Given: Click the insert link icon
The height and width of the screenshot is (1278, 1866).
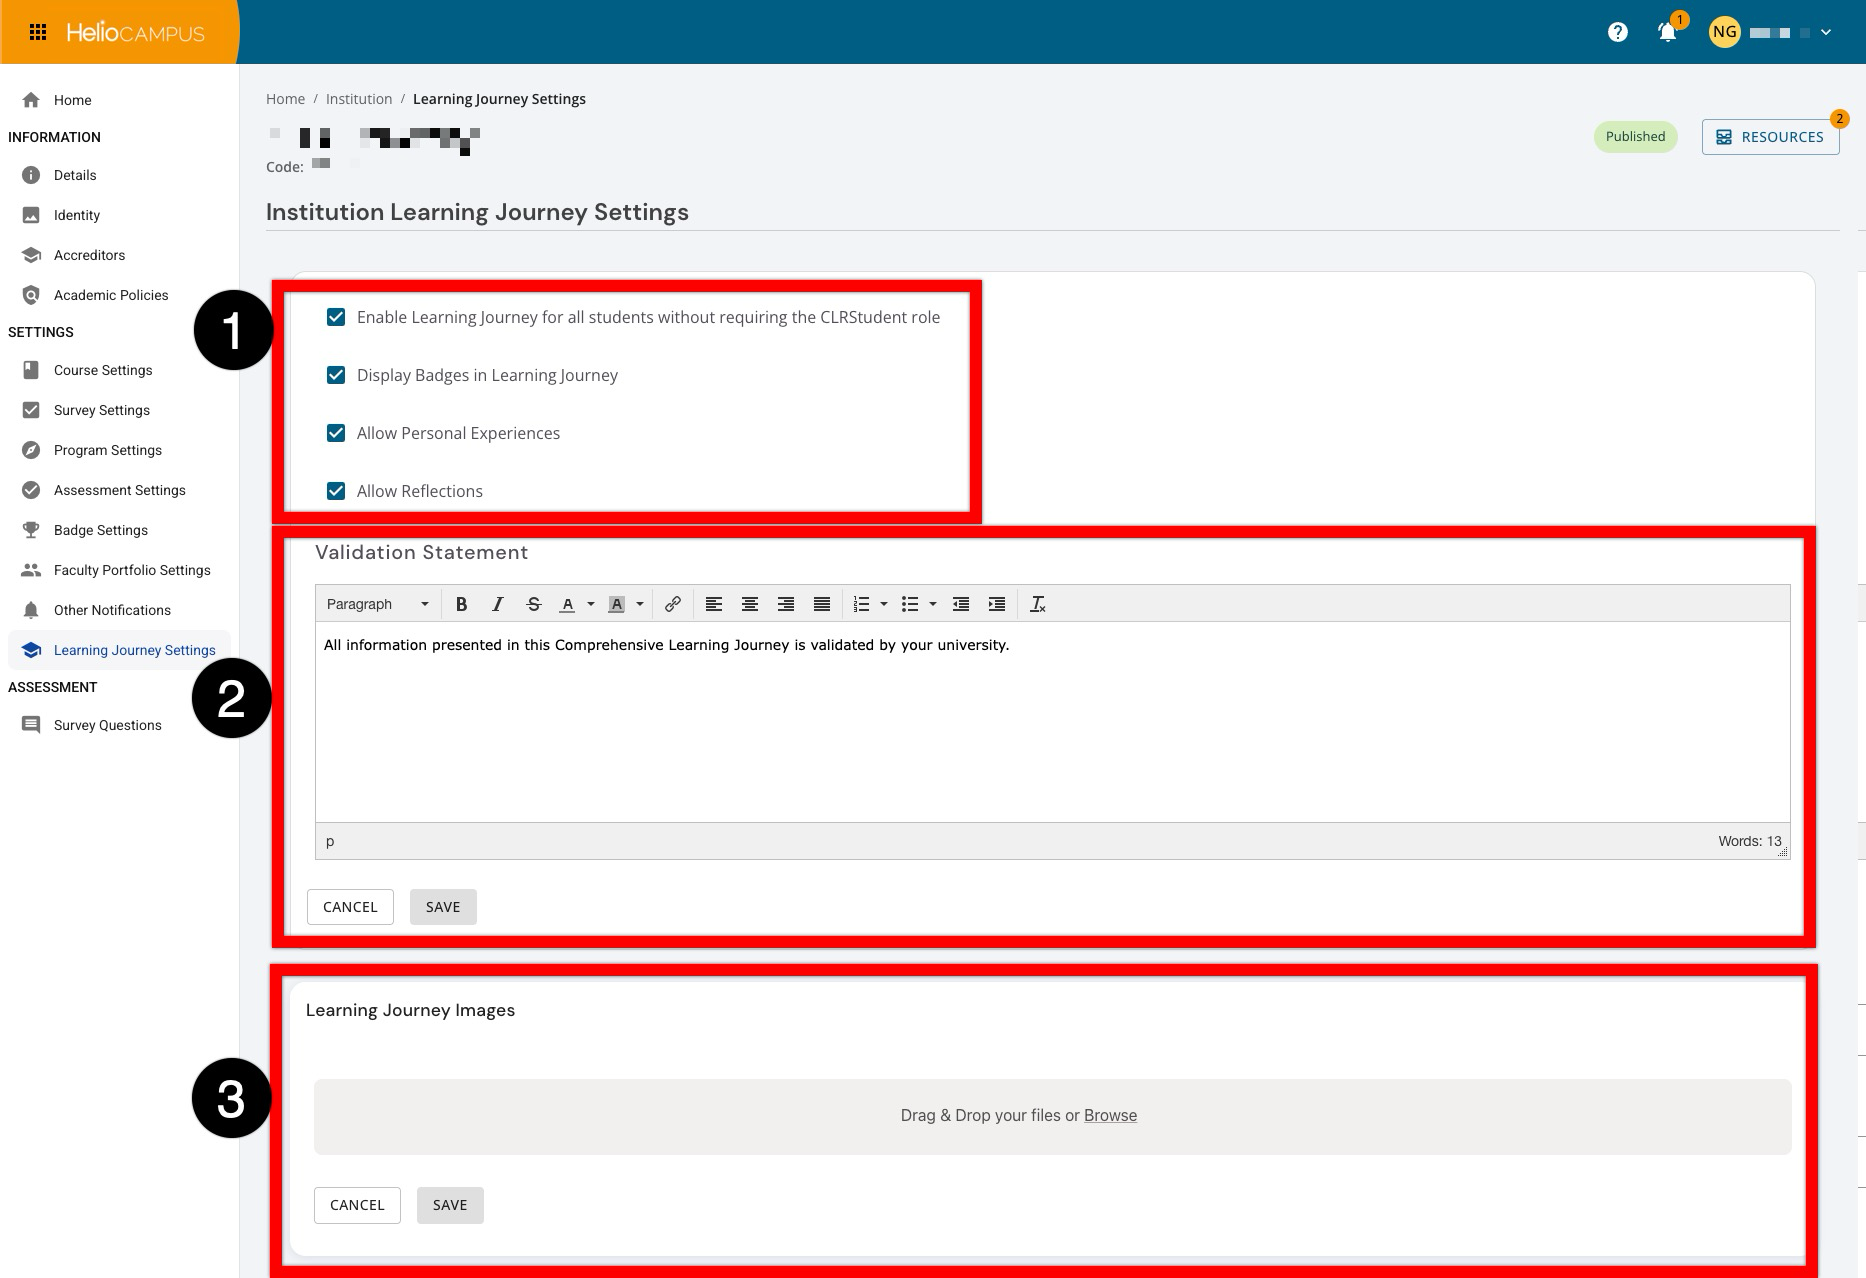Looking at the screenshot, I should pos(673,604).
